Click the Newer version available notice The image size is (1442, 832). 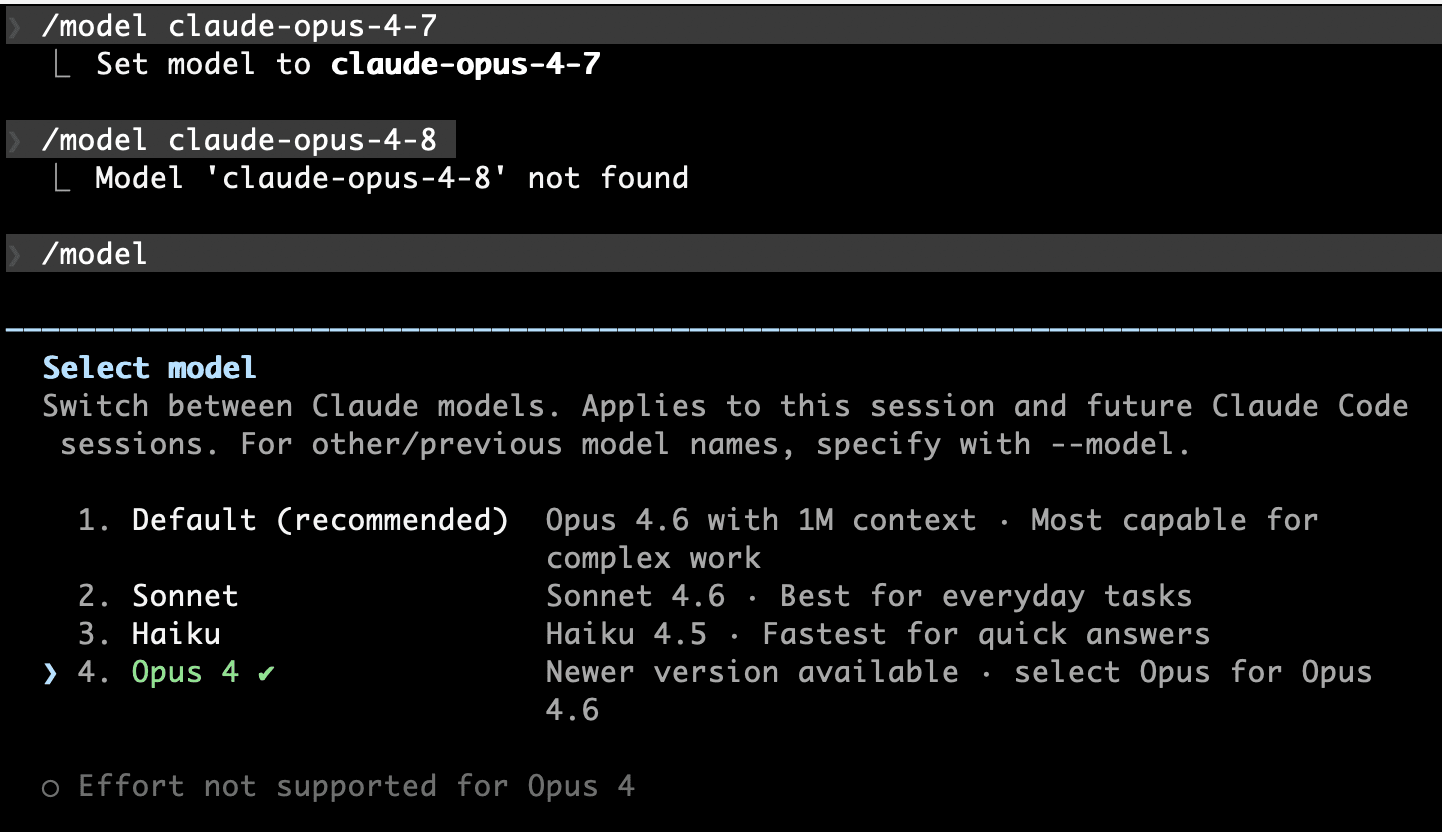click(751, 672)
